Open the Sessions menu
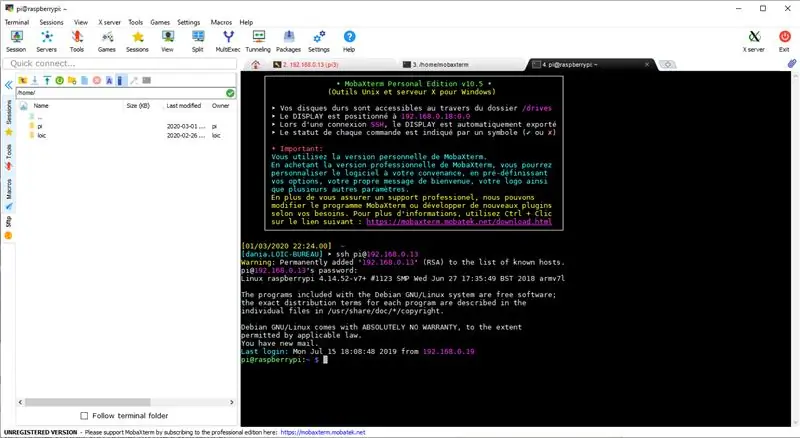Image resolution: width=800 pixels, height=438 pixels. point(52,22)
